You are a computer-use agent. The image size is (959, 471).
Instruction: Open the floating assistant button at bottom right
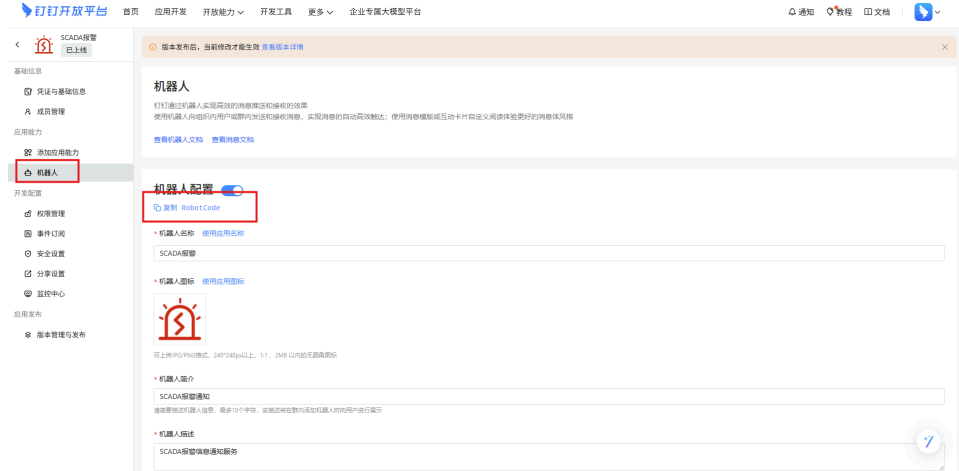point(929,441)
